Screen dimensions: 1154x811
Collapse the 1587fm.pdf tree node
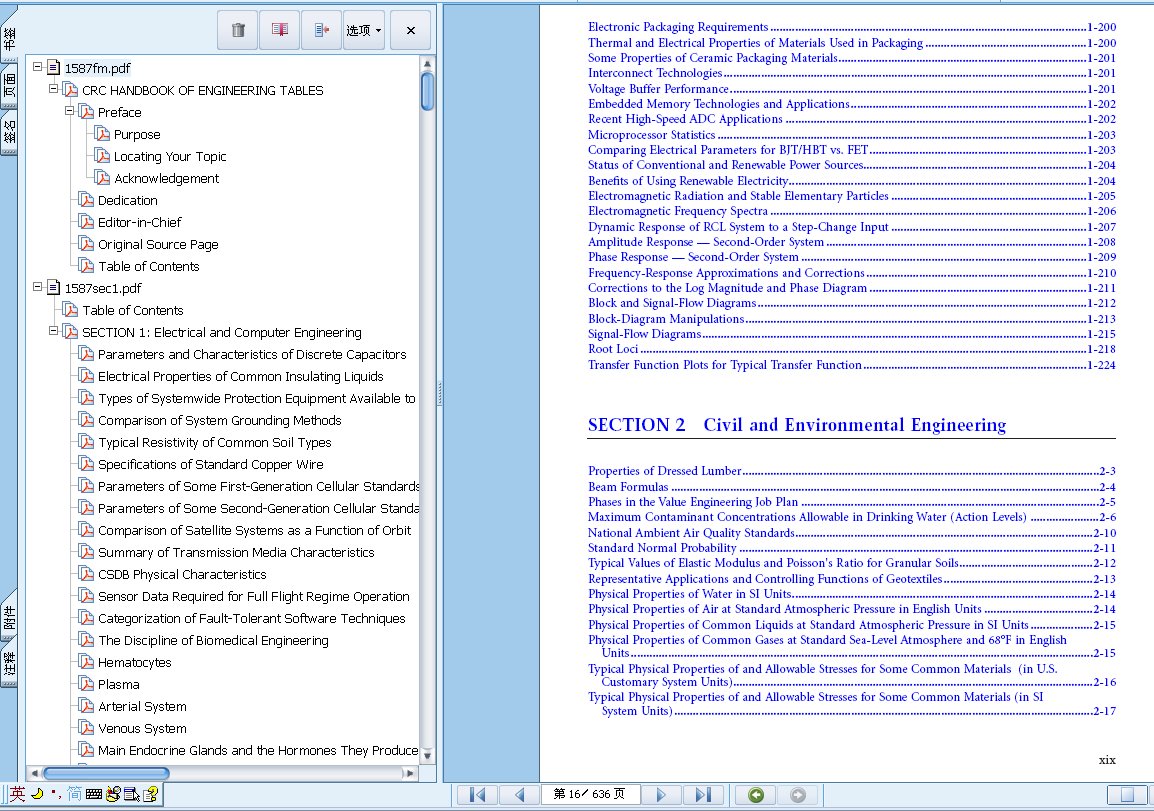click(37, 66)
